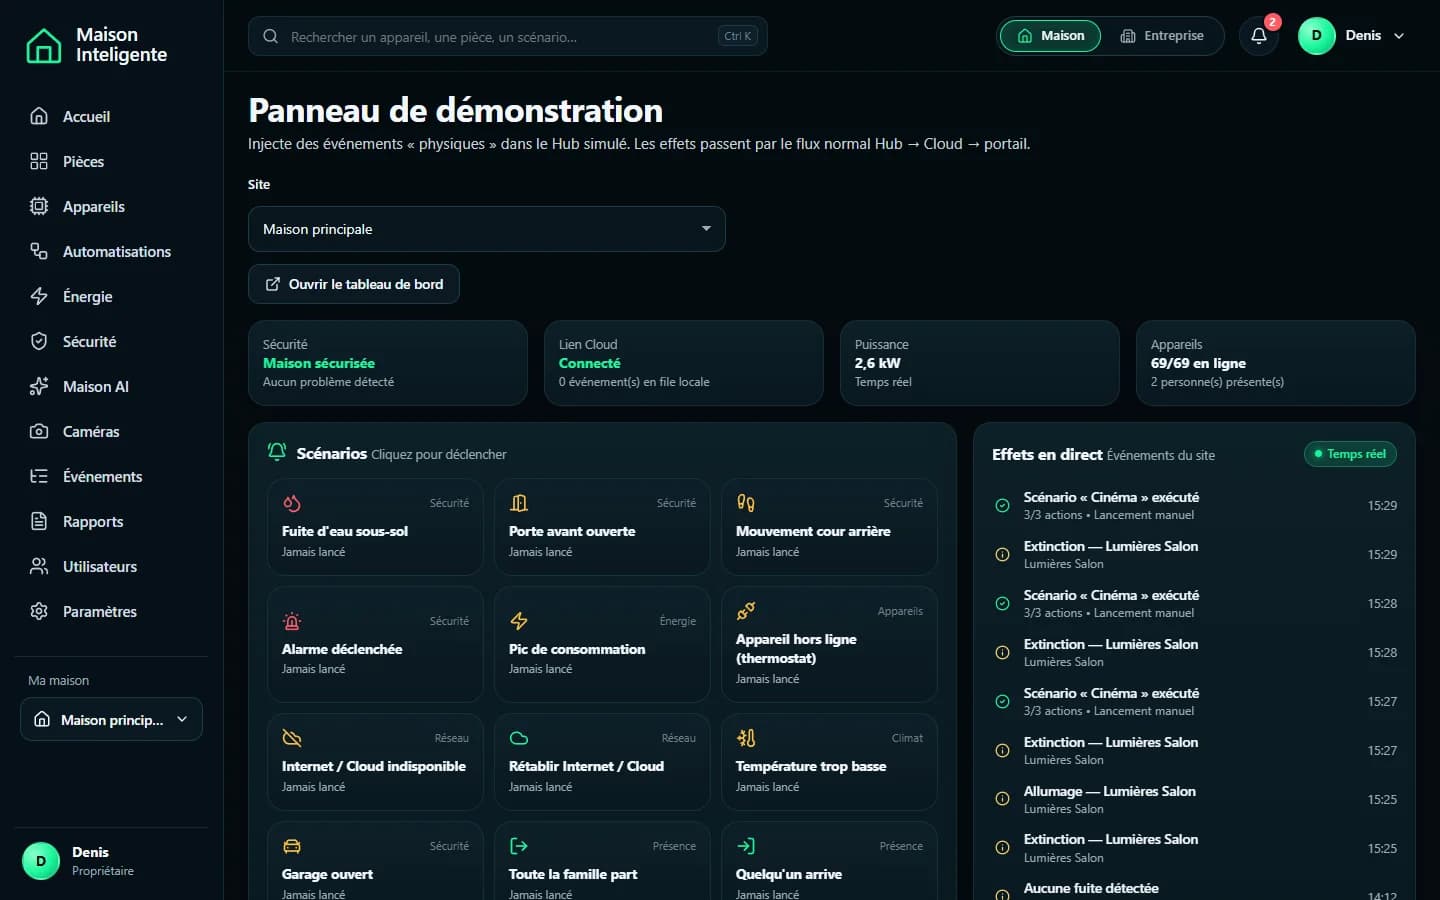Expand the Ma maison sidebar selector
Screen dimensions: 1440x900
click(111, 719)
